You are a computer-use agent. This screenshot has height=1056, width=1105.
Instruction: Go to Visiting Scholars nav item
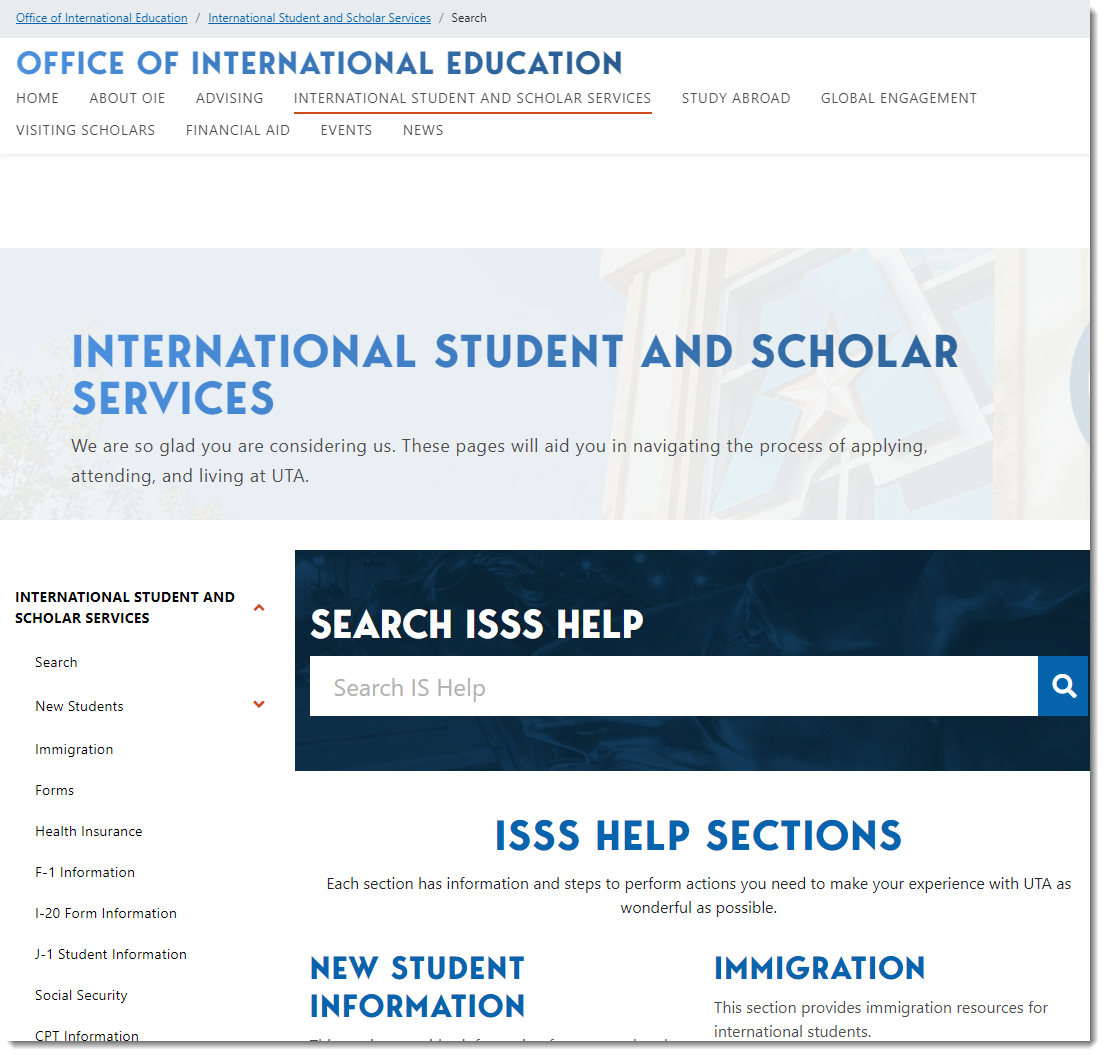[x=85, y=130]
